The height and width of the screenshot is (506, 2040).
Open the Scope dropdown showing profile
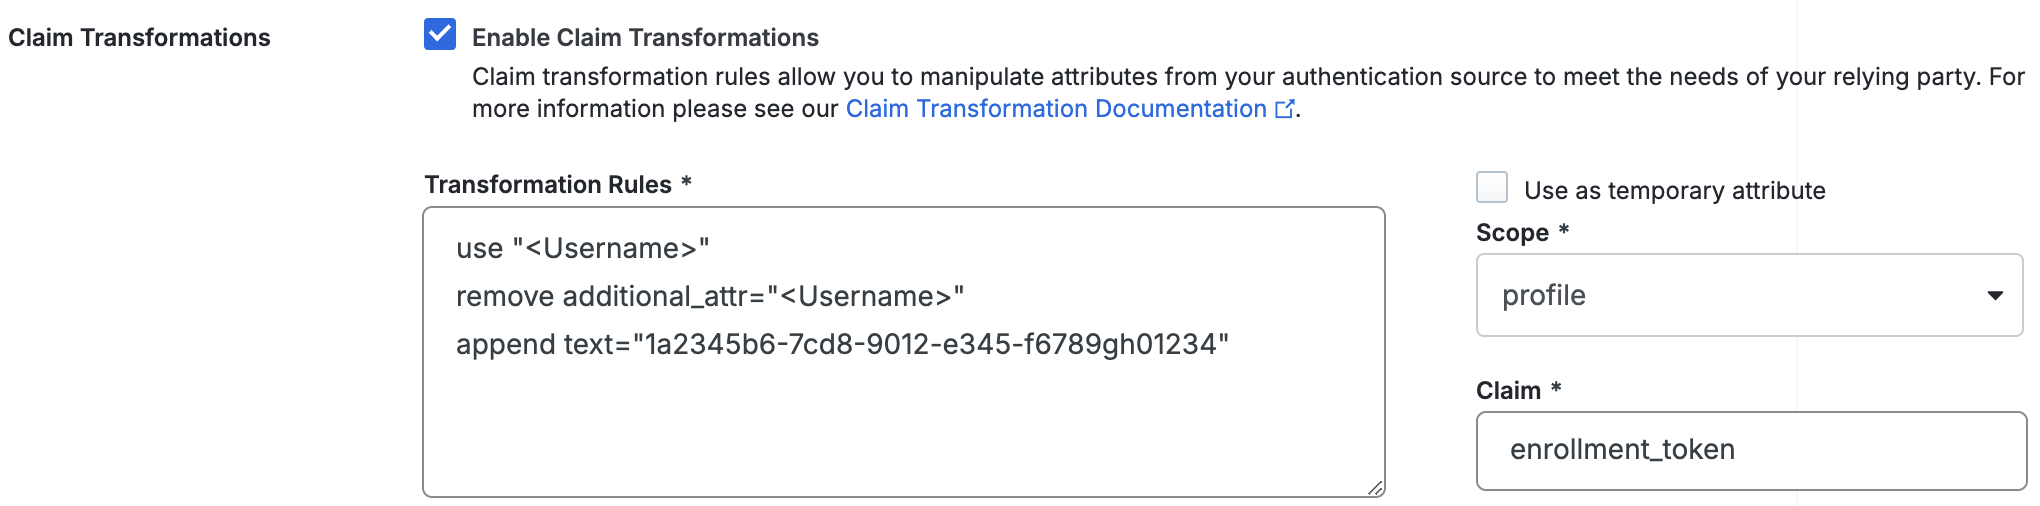pos(1748,295)
